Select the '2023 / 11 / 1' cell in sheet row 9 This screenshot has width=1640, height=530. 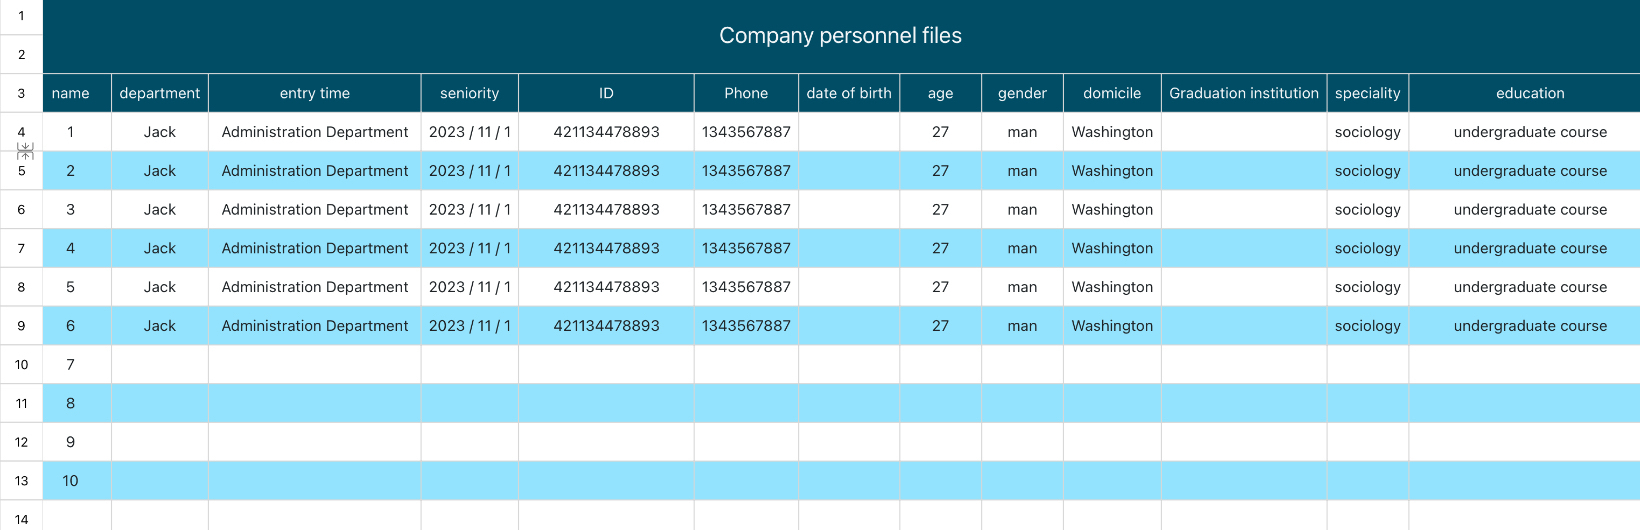[x=470, y=326]
